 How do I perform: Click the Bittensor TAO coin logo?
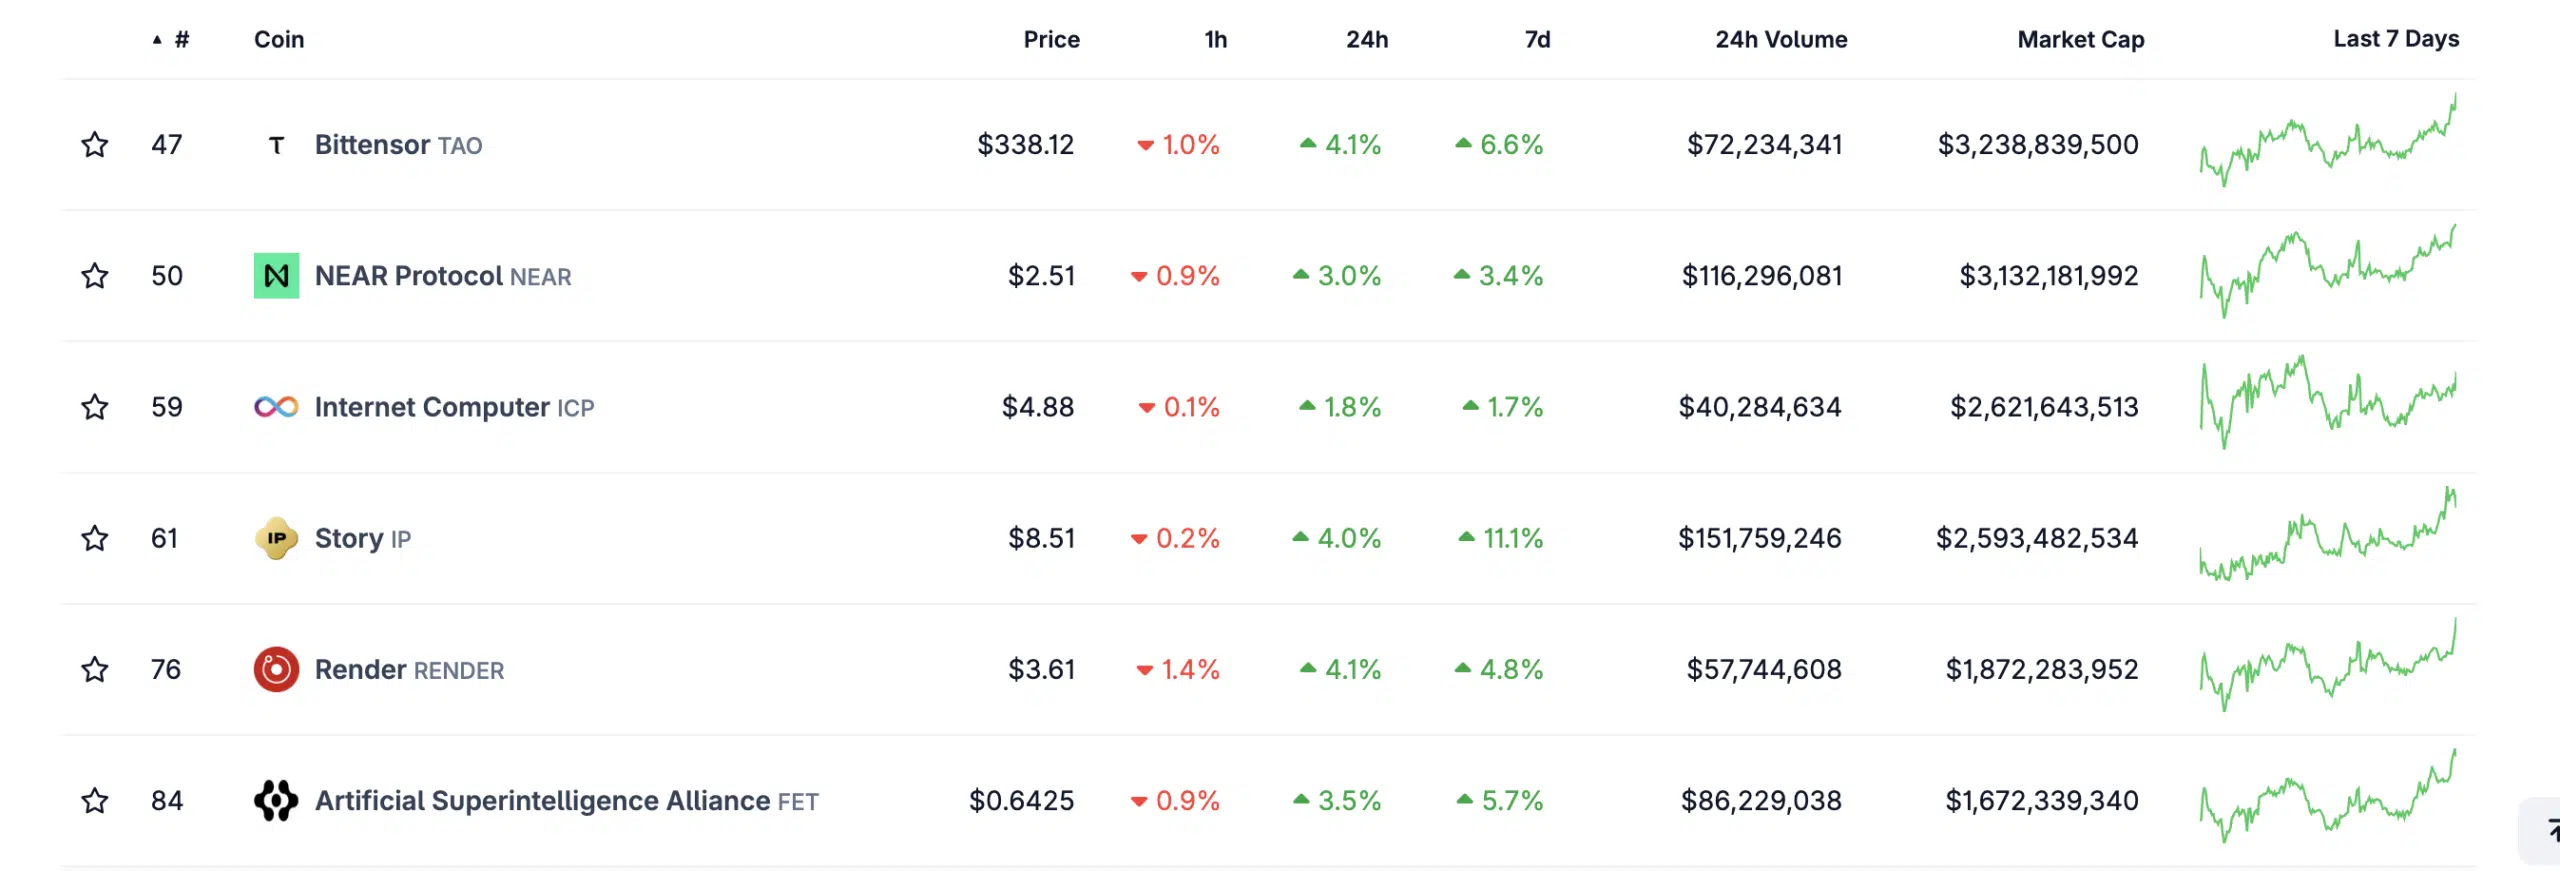(276, 145)
